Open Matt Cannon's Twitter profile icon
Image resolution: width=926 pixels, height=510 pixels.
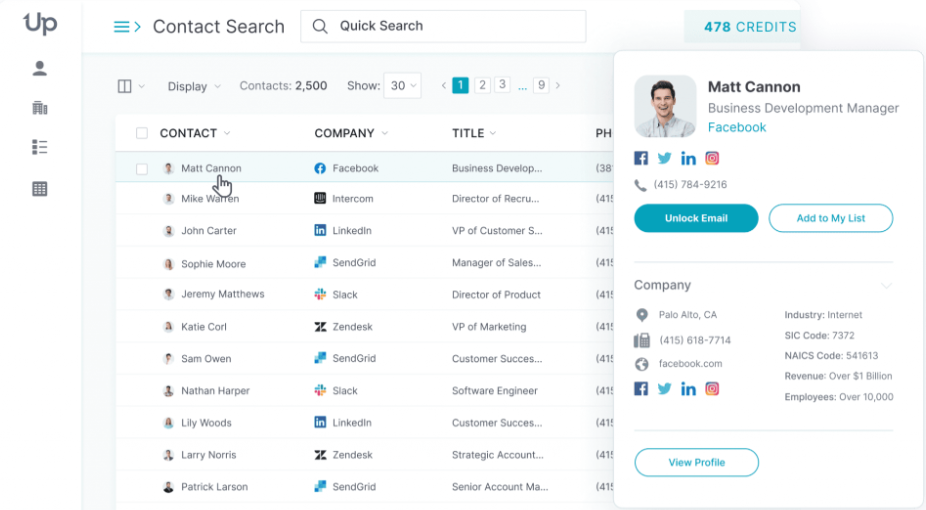coord(664,158)
